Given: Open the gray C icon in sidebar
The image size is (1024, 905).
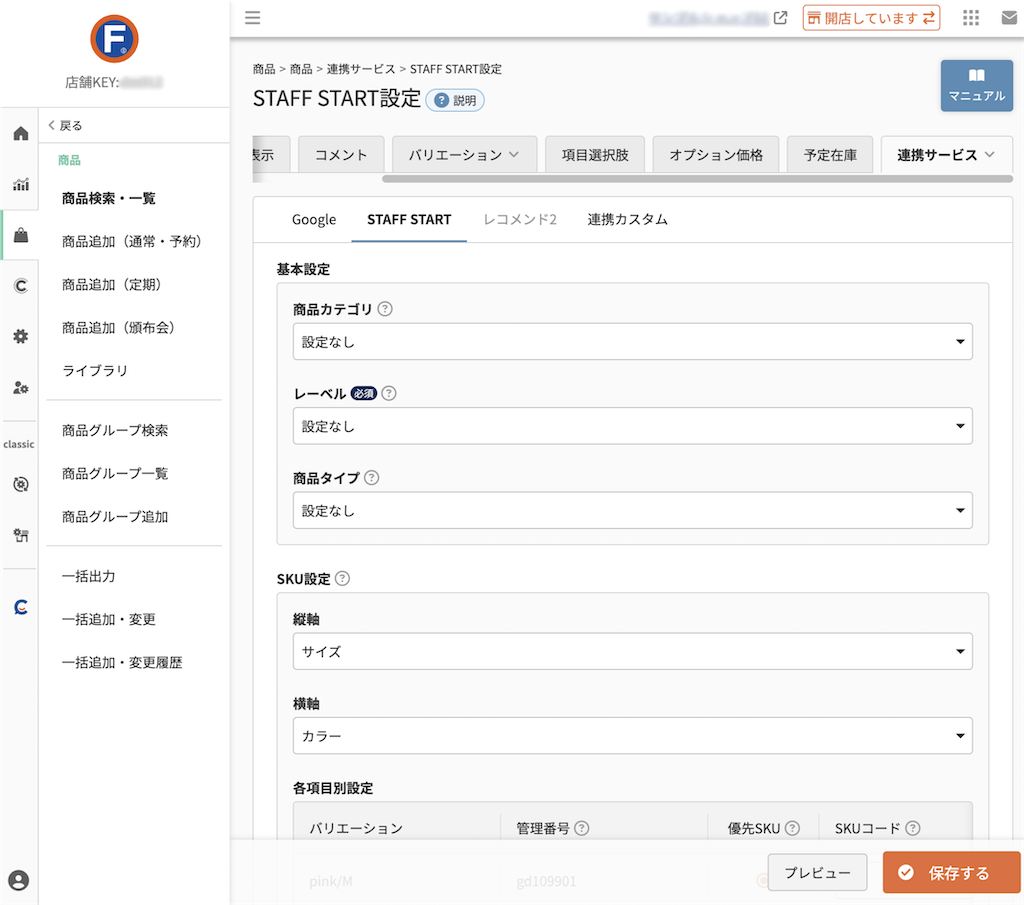Looking at the screenshot, I should point(21,286).
